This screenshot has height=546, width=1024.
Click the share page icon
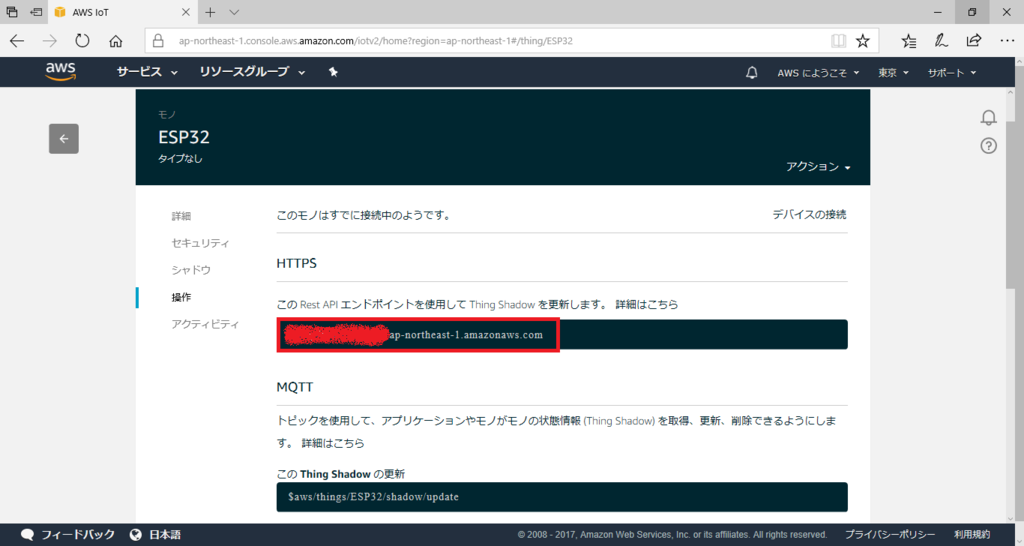[974, 40]
